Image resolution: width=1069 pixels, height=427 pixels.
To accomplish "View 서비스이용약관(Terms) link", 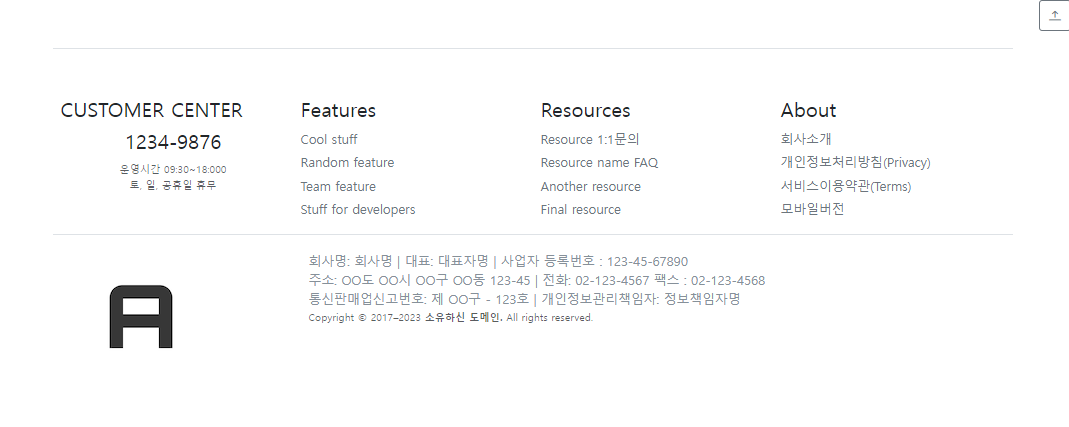I will point(845,187).
